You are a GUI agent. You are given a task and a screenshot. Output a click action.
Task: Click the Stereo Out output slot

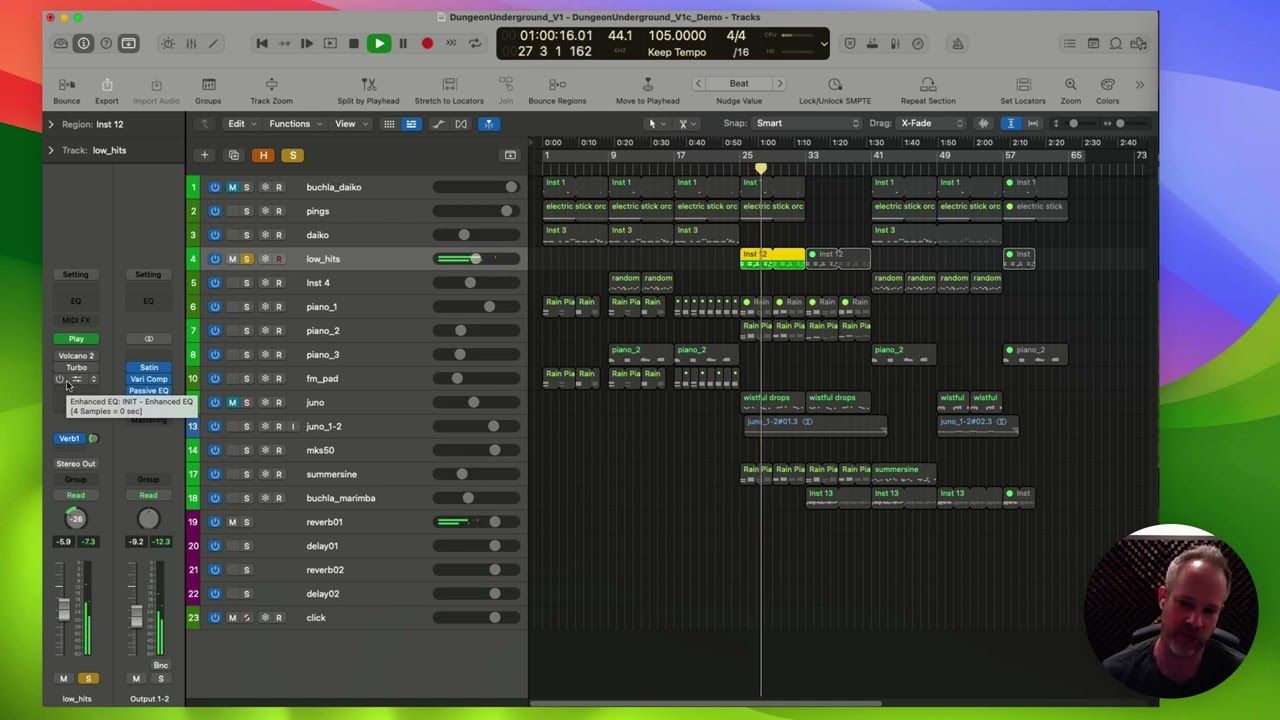(x=76, y=464)
